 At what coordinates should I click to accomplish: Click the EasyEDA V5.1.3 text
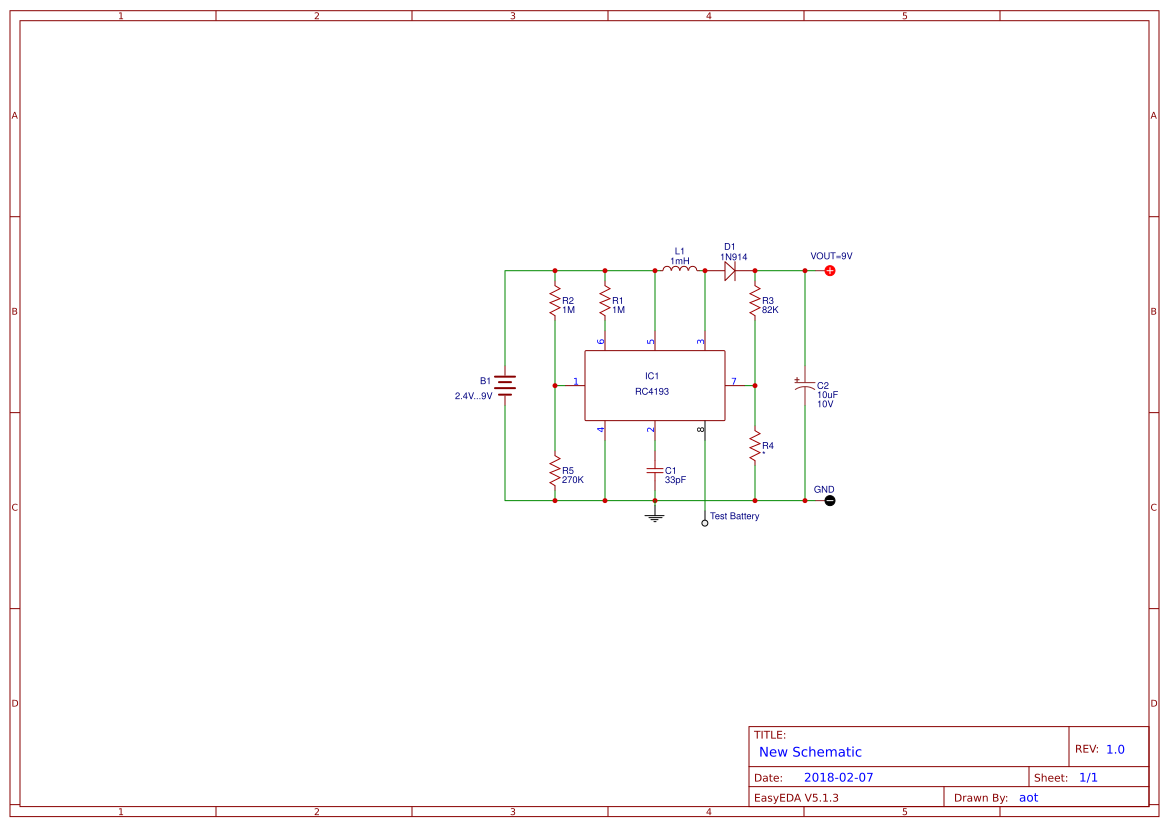pyautogui.click(x=796, y=797)
